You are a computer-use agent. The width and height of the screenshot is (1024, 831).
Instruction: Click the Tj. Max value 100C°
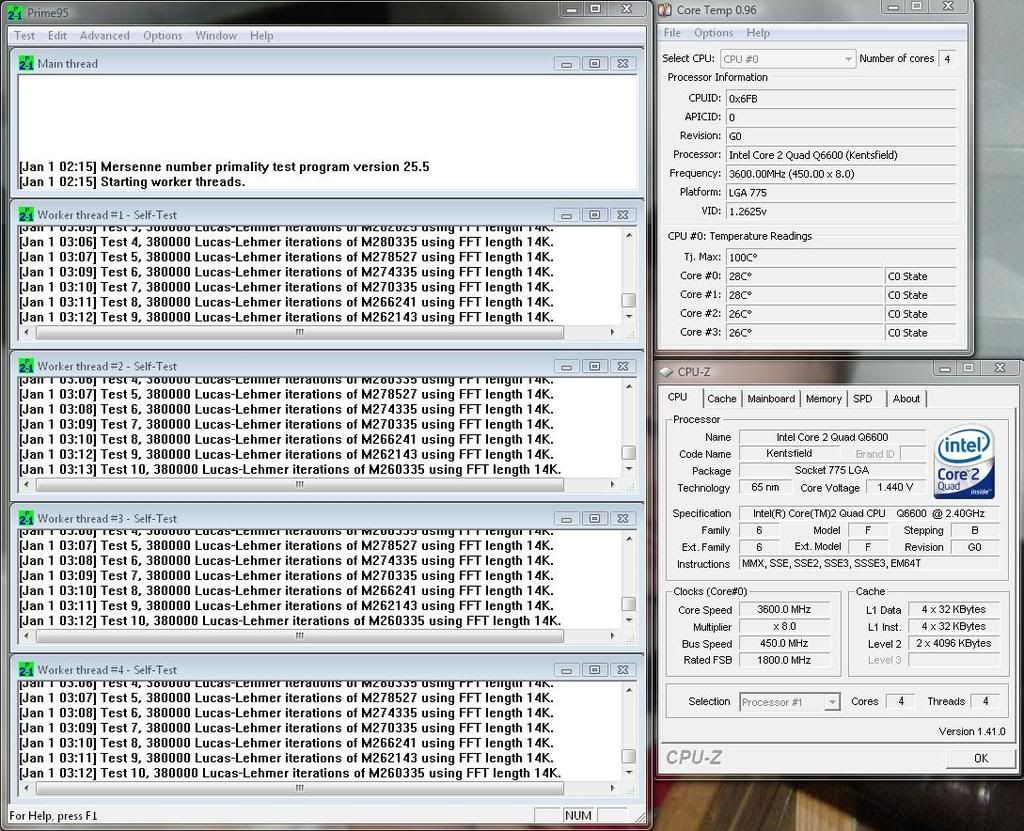pyautogui.click(x=841, y=257)
